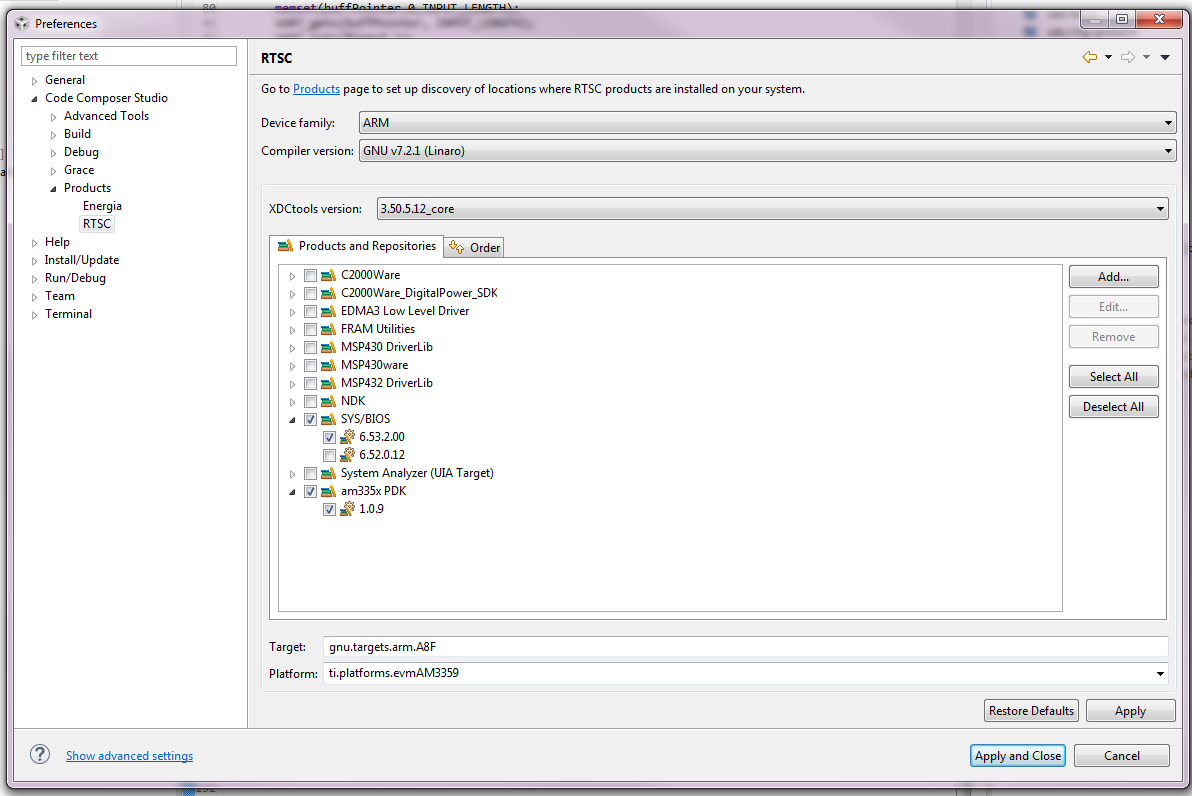Click the Deselect All button
The image size is (1192, 796).
pyautogui.click(x=1114, y=407)
